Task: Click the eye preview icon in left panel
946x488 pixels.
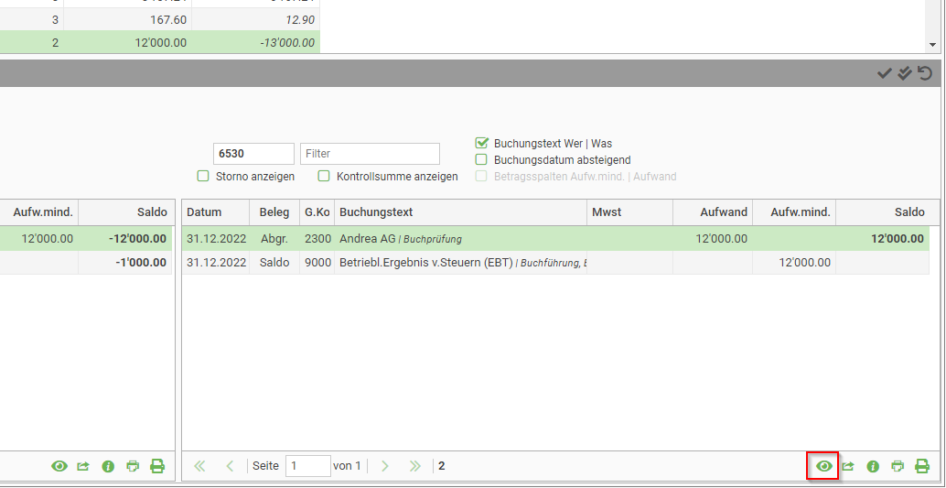Action: (x=59, y=466)
